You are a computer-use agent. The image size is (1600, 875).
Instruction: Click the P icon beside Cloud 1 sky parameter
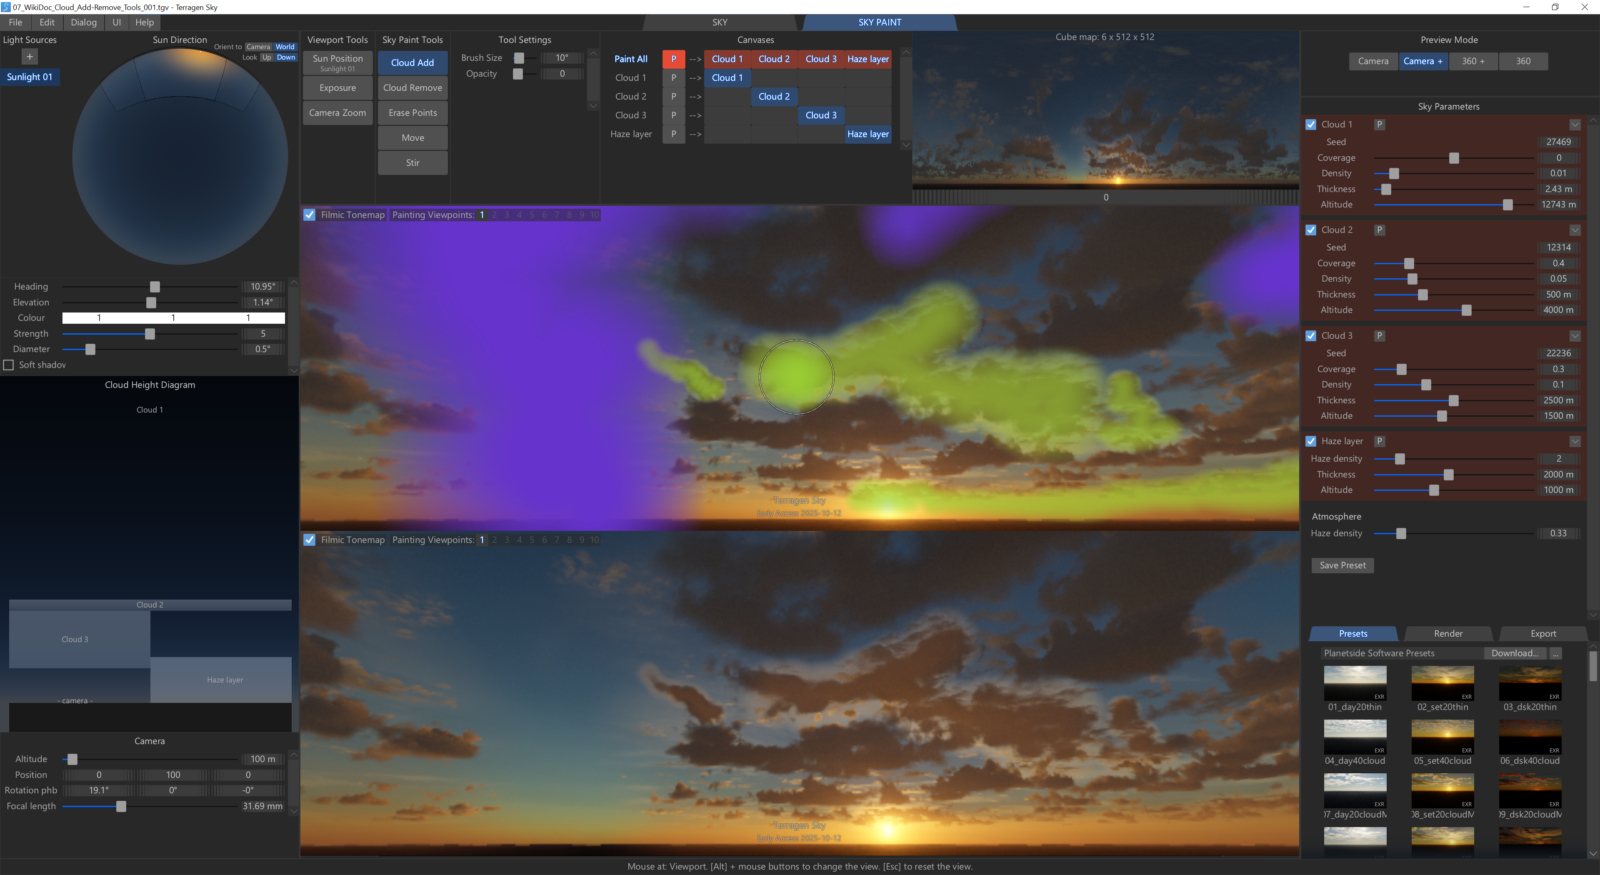coord(1379,125)
